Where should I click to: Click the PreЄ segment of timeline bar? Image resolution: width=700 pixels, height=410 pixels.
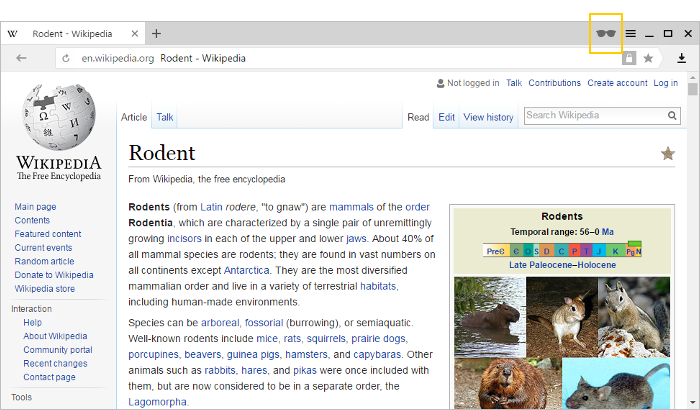tap(496, 251)
